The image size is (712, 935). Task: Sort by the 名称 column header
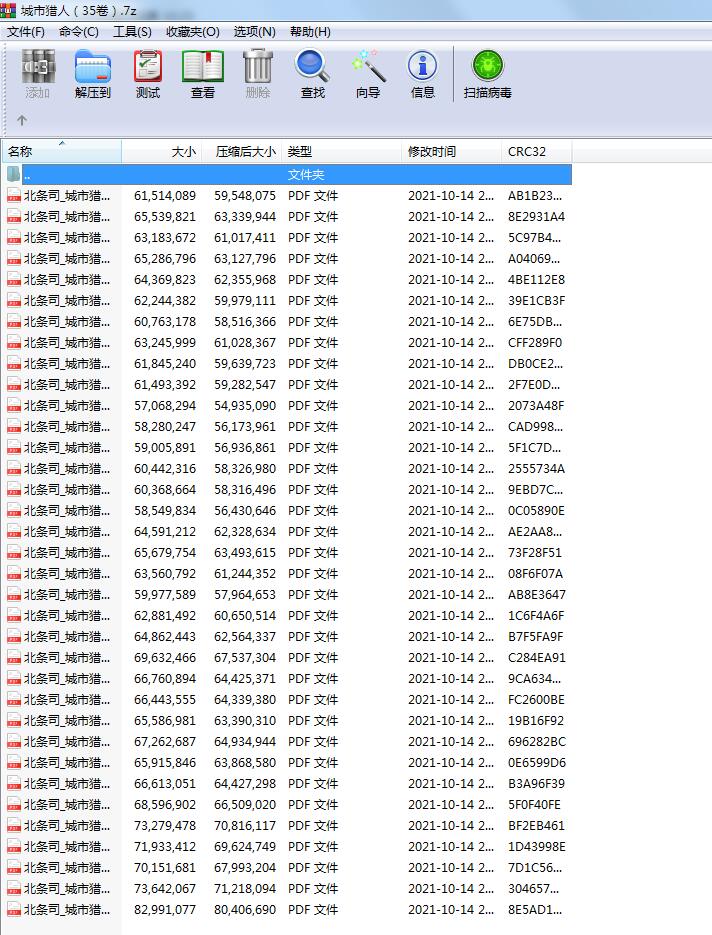(60, 152)
